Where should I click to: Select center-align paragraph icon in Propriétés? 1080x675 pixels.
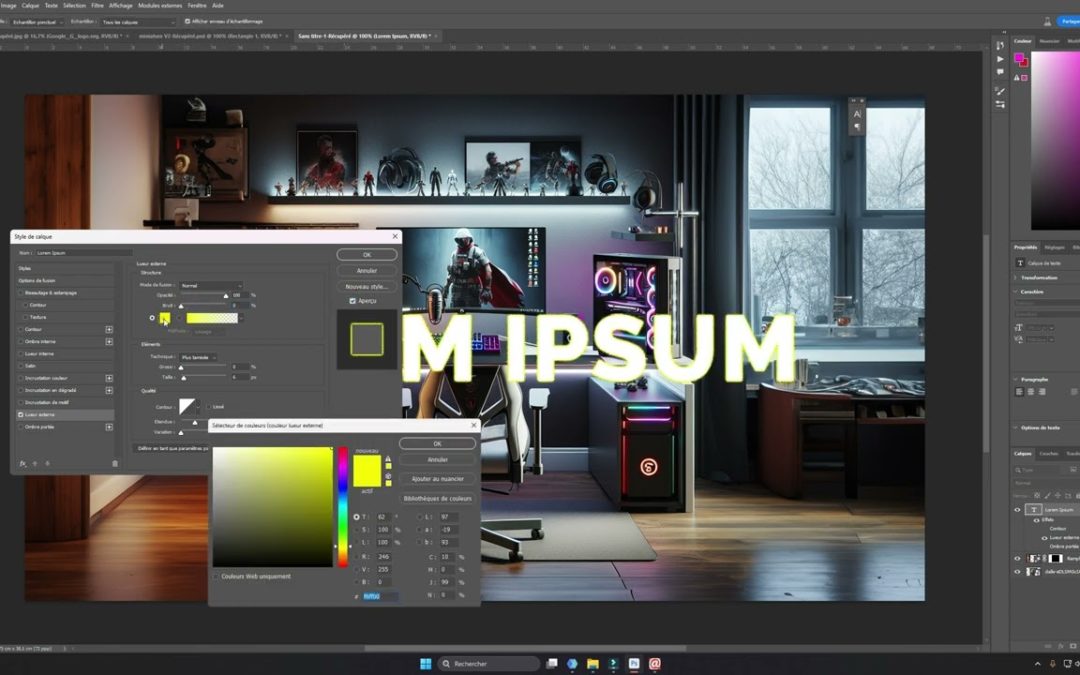tap(1031, 391)
